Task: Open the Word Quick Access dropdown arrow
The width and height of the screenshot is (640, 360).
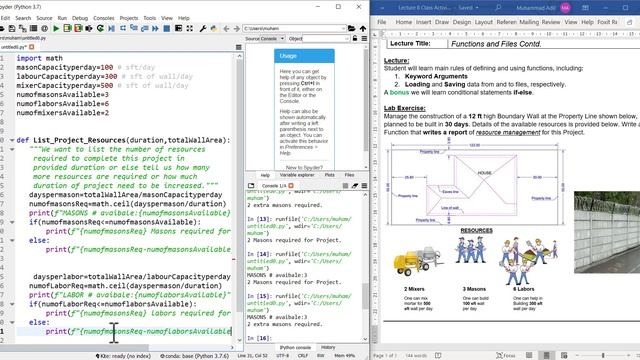Action: pos(382,7)
